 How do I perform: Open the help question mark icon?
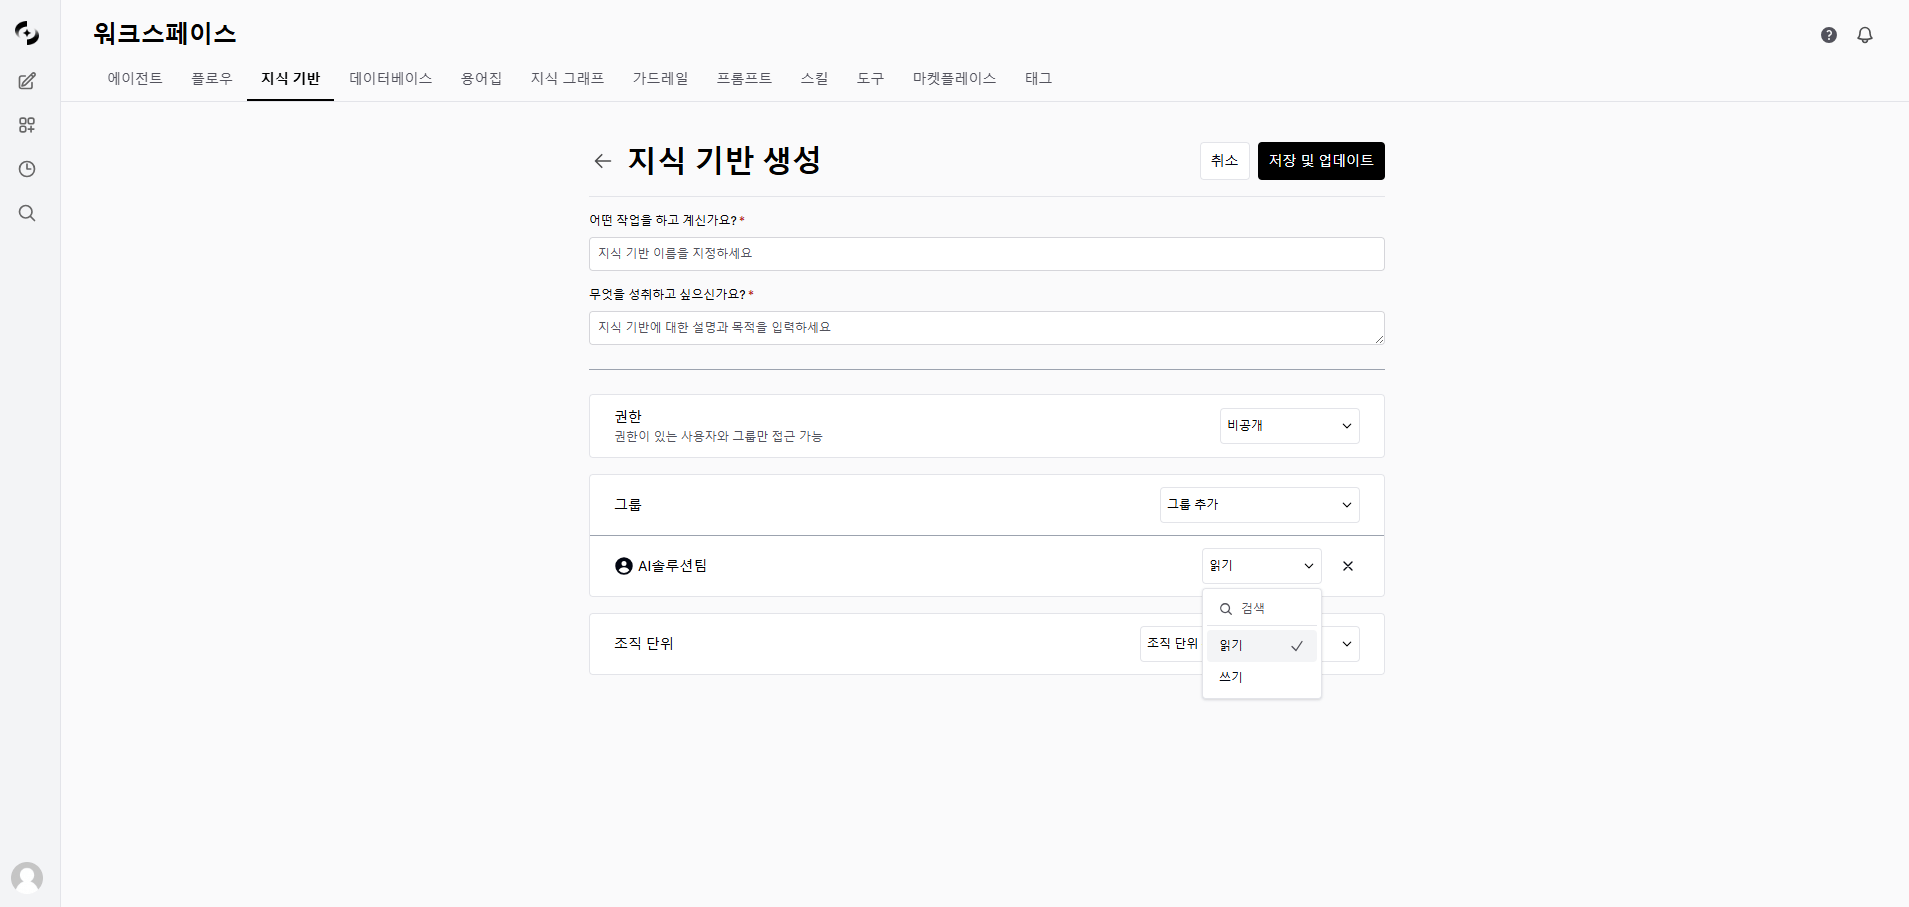1829,35
